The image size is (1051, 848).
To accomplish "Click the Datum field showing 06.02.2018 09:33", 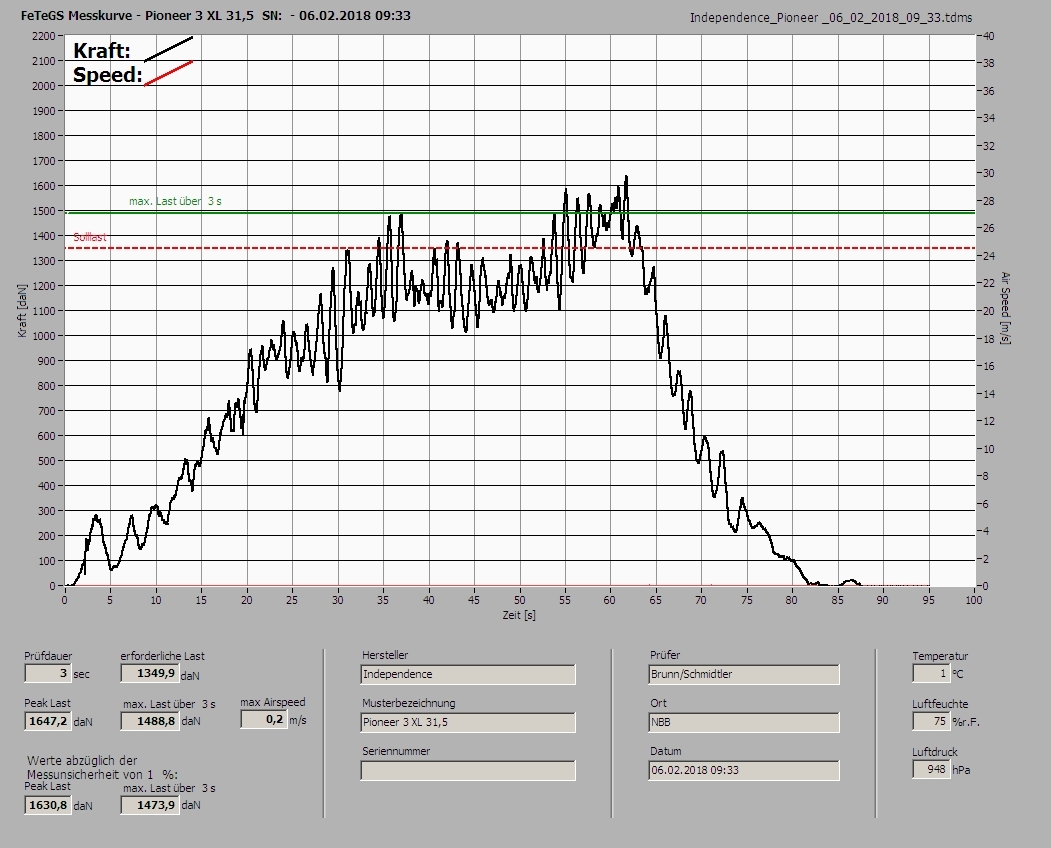I will click(x=744, y=771).
